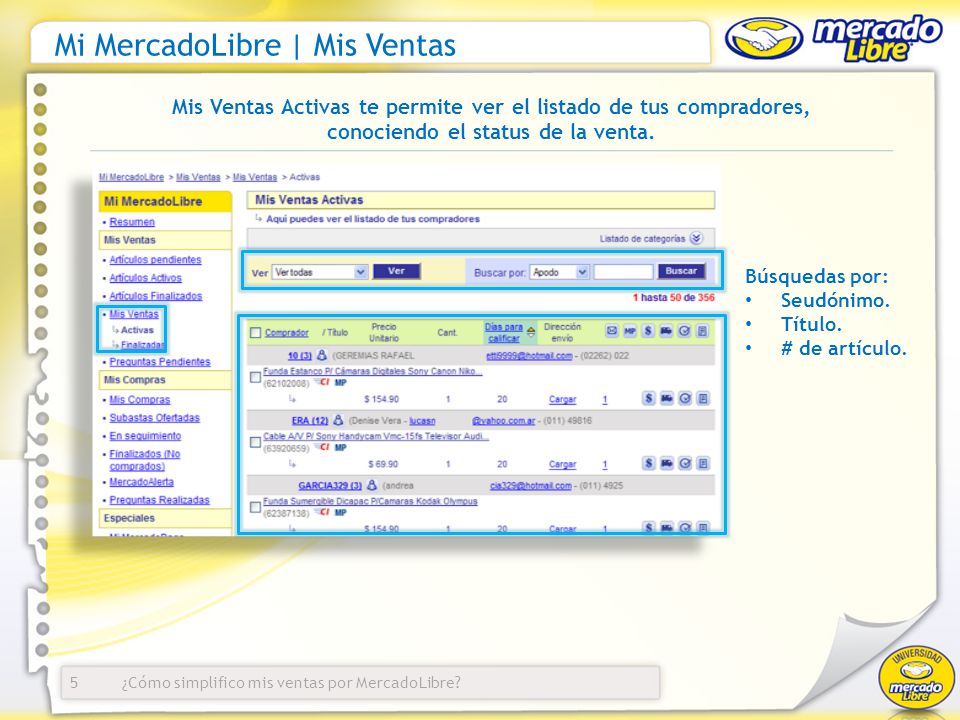Image resolution: width=960 pixels, height=720 pixels.
Task: Check the Cable A/V Sony Handycam checkbox
Action: [255, 442]
